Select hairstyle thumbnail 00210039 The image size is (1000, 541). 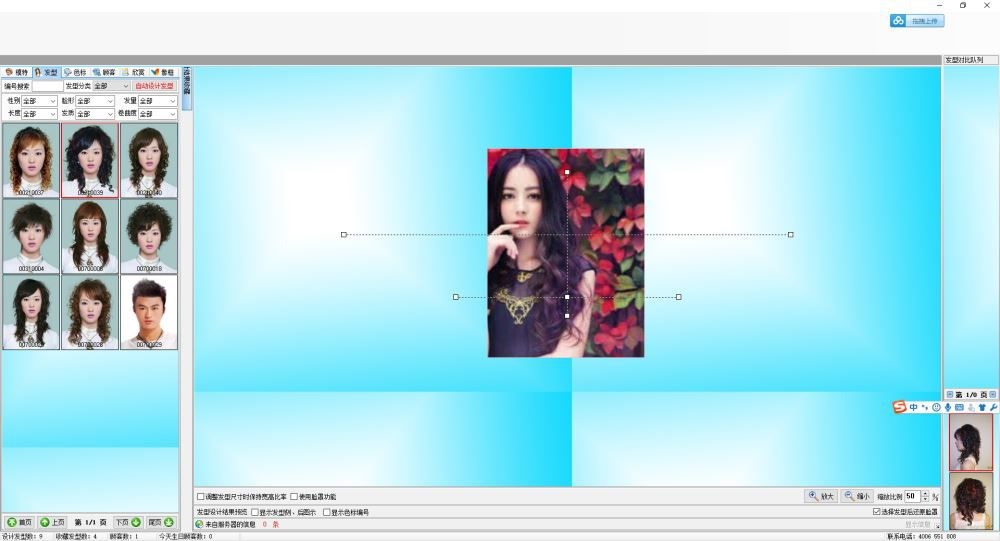click(x=90, y=160)
